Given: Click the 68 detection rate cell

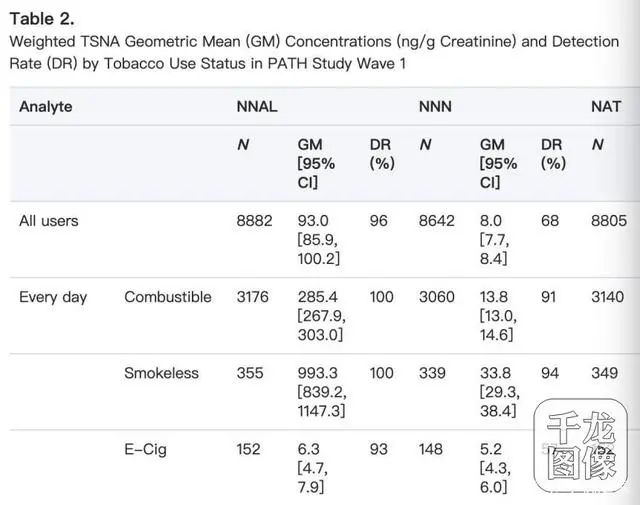Looking at the screenshot, I should coord(550,220).
